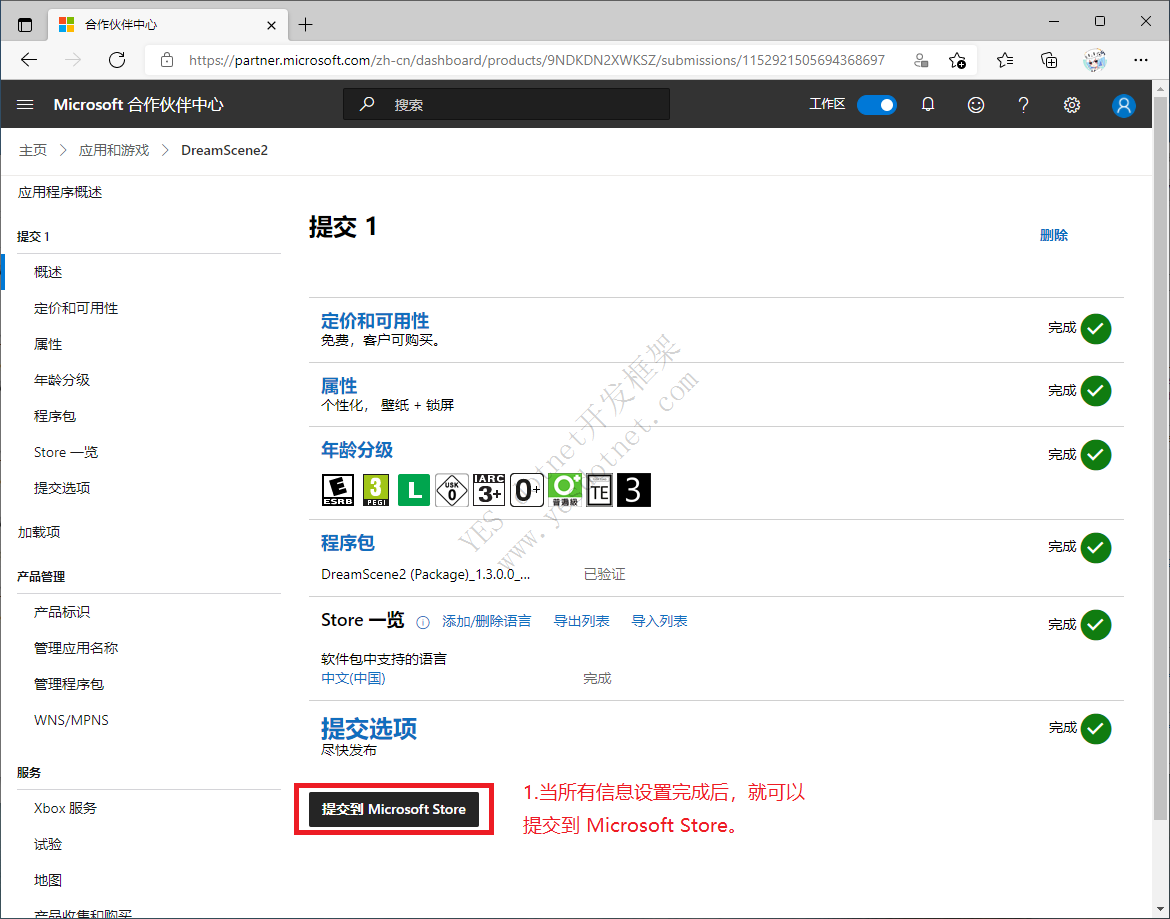Image resolution: width=1170 pixels, height=919 pixels.
Task: Open 属性 in the sidebar
Action: coord(48,344)
